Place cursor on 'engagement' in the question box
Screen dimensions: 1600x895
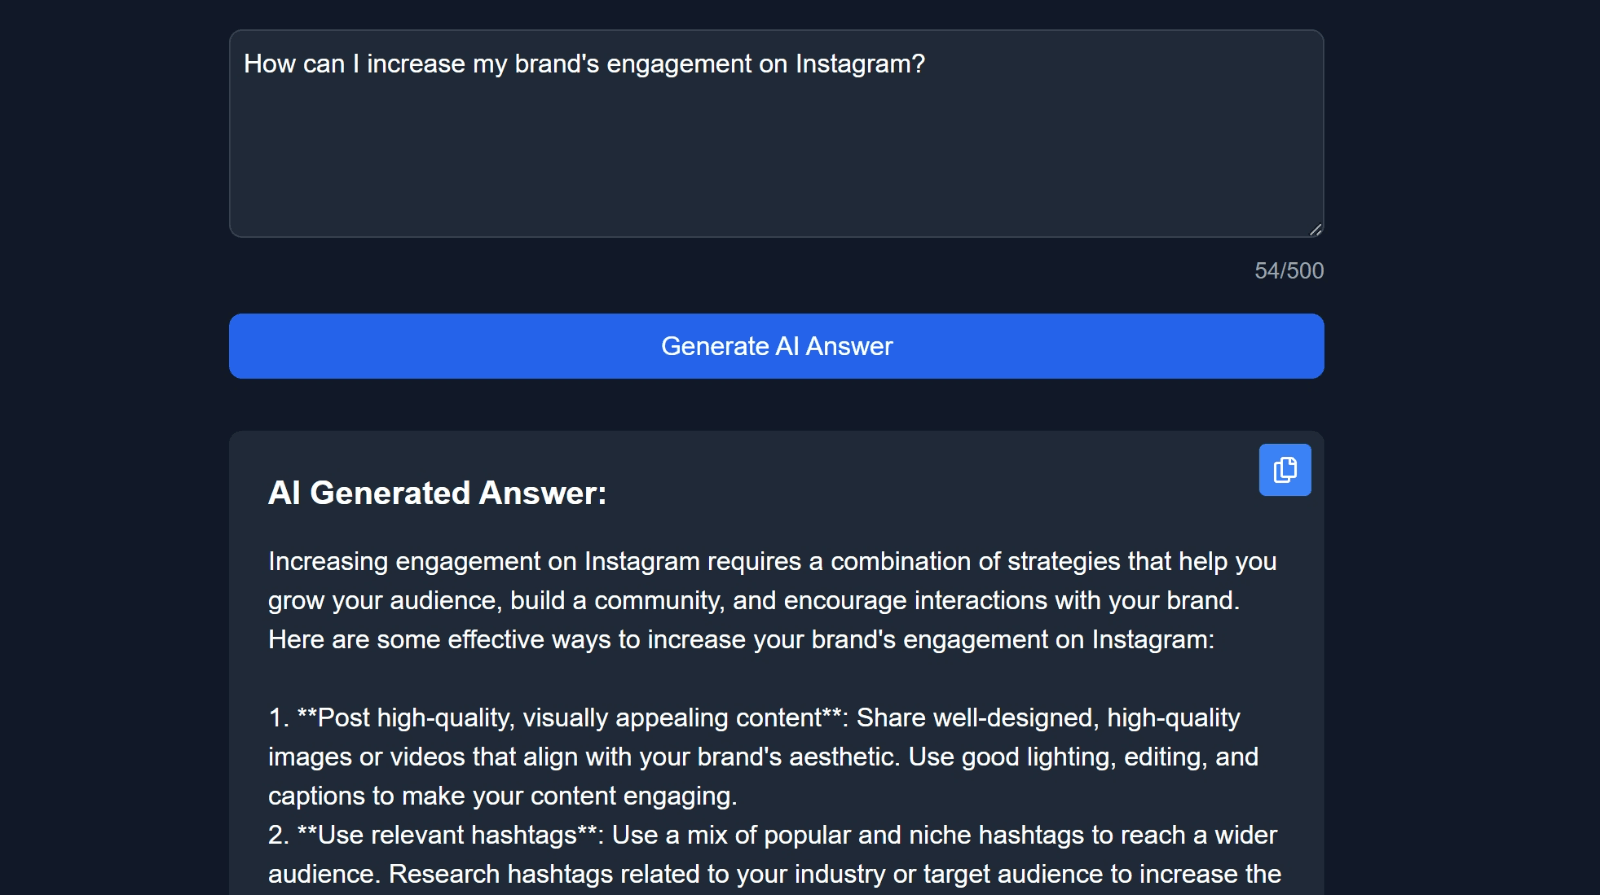[679, 64]
